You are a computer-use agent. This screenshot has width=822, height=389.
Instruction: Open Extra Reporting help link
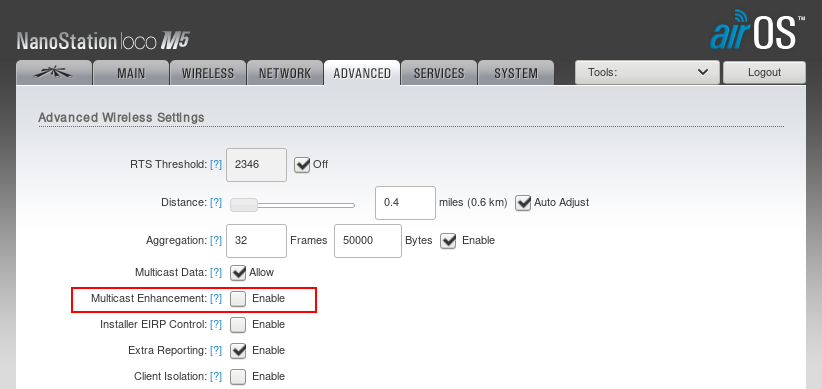[216, 351]
